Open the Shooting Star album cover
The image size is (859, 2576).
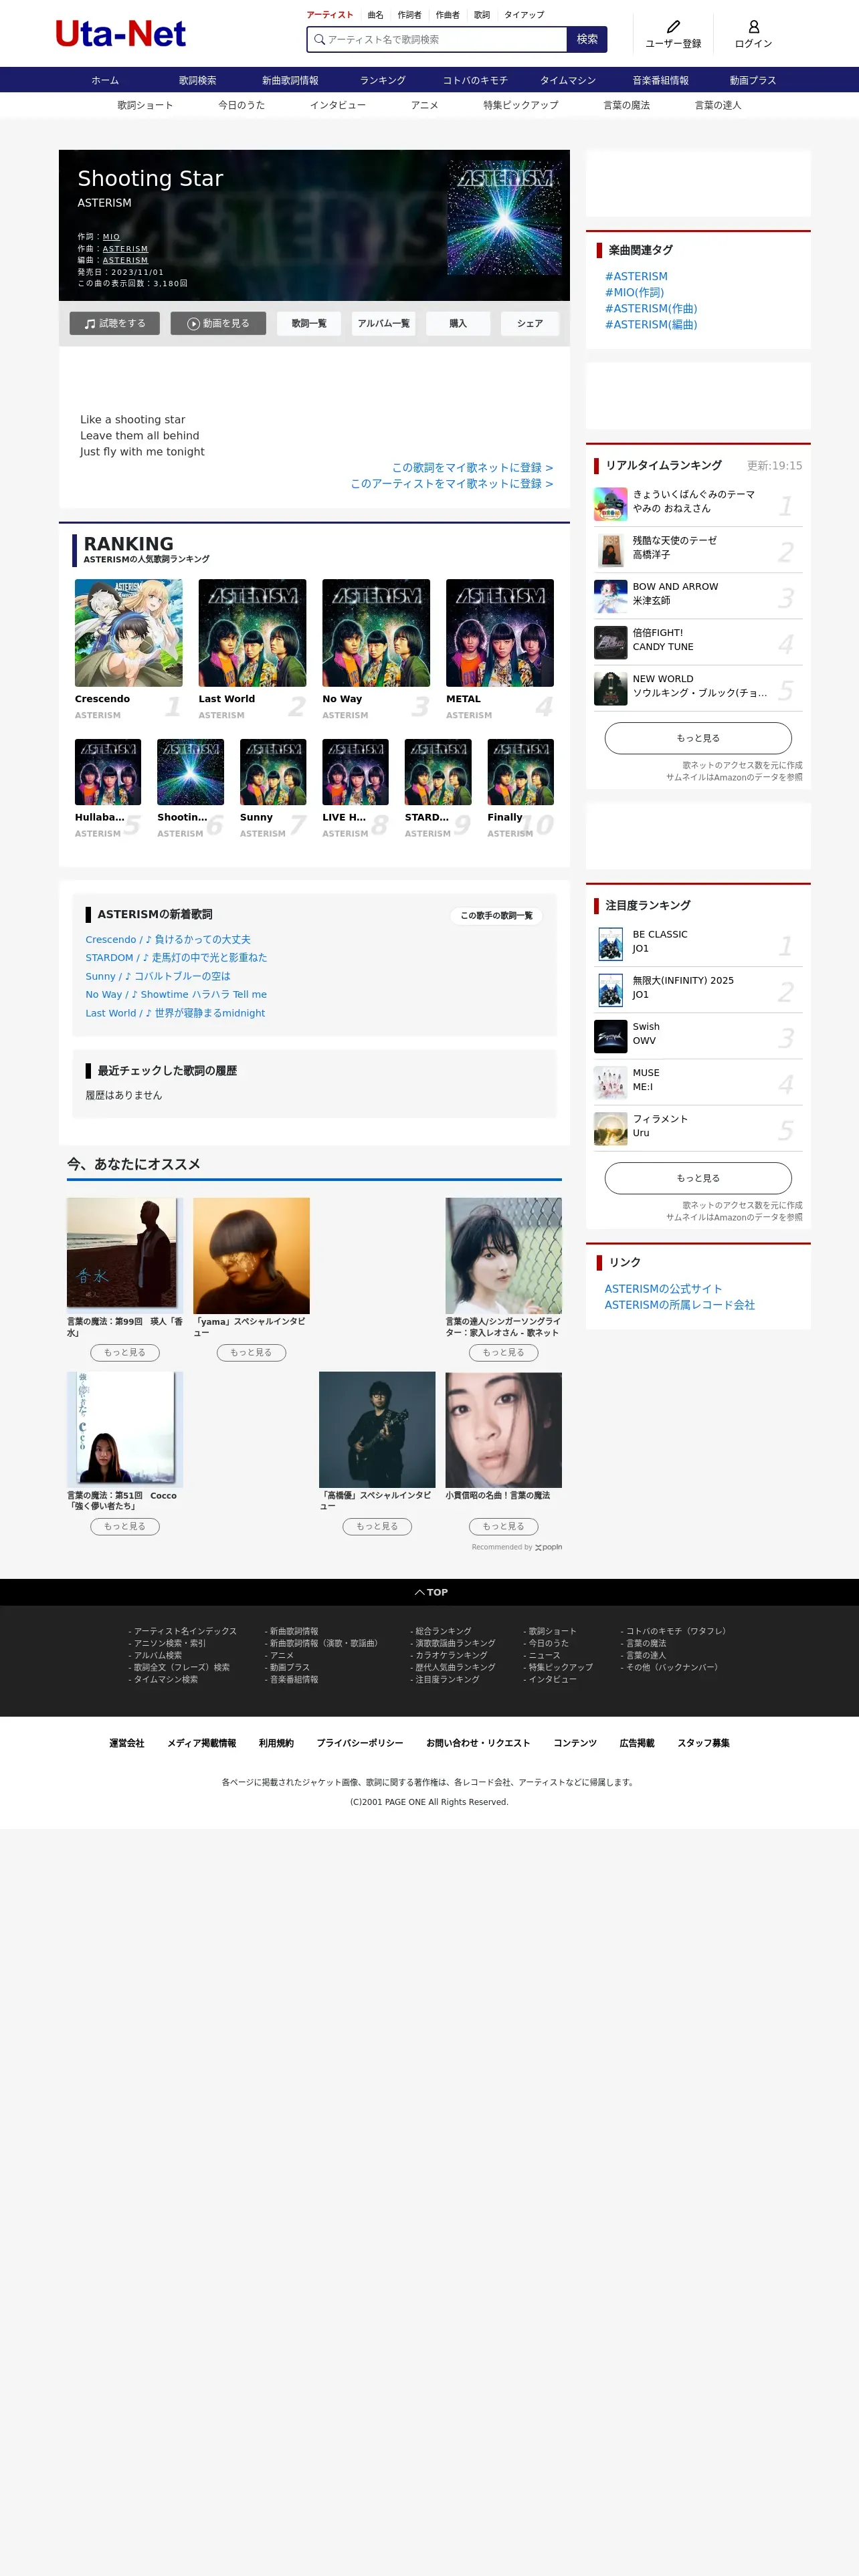504,218
